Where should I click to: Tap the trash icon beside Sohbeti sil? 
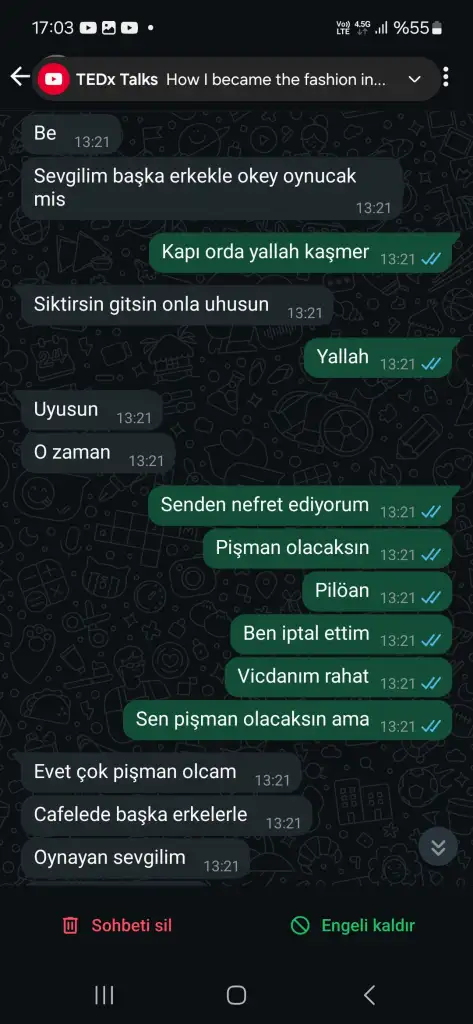[x=70, y=925]
